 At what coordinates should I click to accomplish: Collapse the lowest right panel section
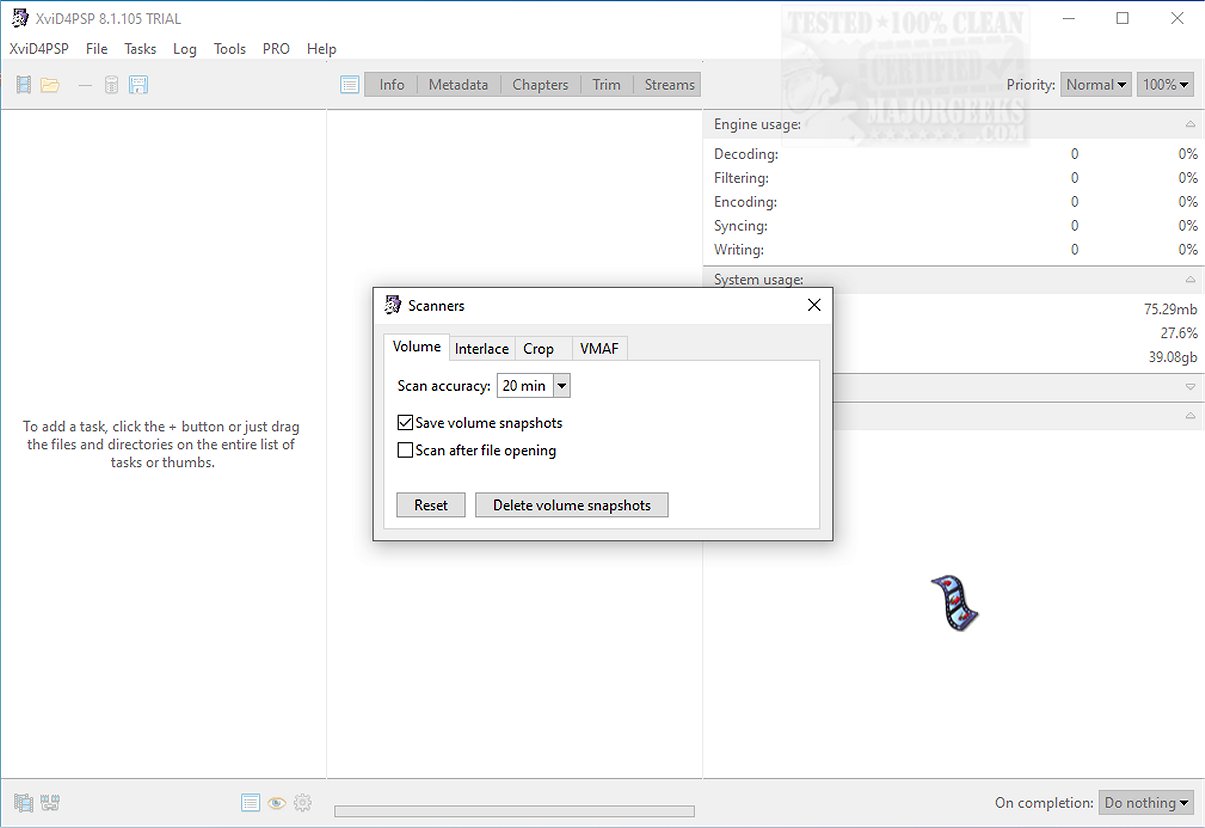coord(1190,416)
